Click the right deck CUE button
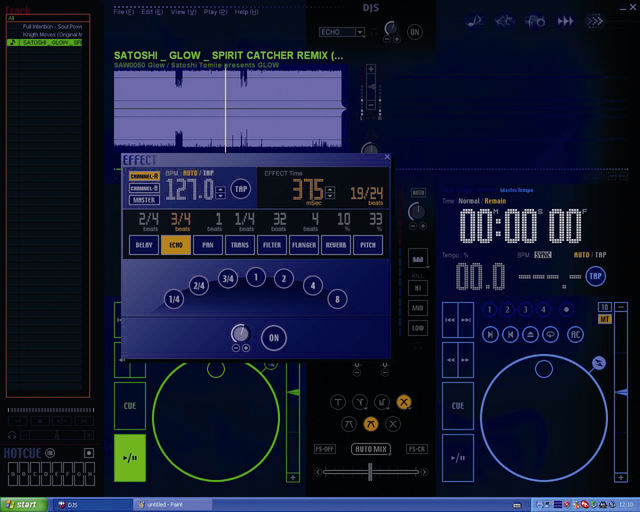Viewport: 640px width, 512px height. tap(458, 406)
